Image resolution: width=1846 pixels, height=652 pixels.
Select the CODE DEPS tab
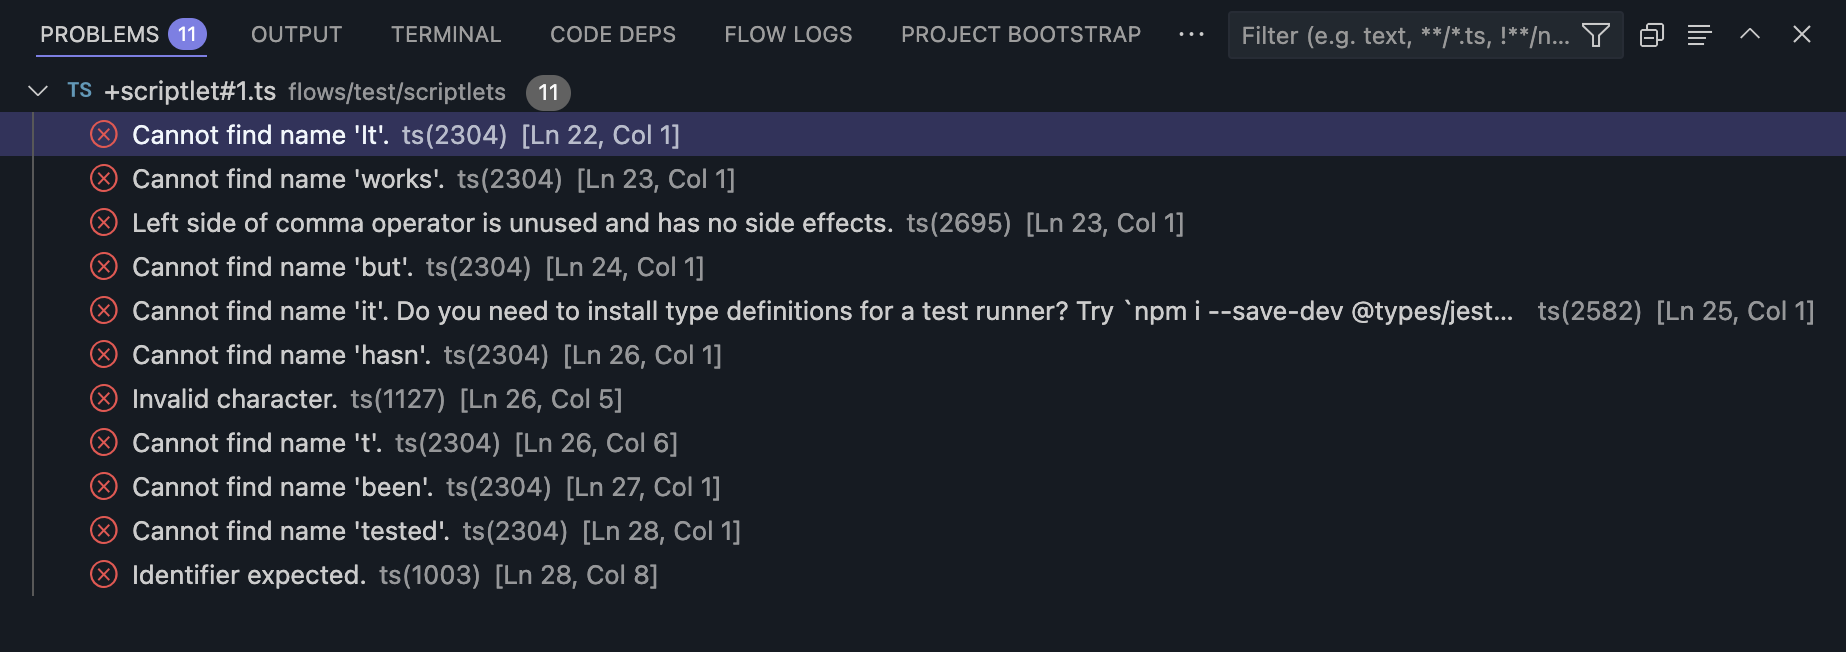tap(613, 34)
